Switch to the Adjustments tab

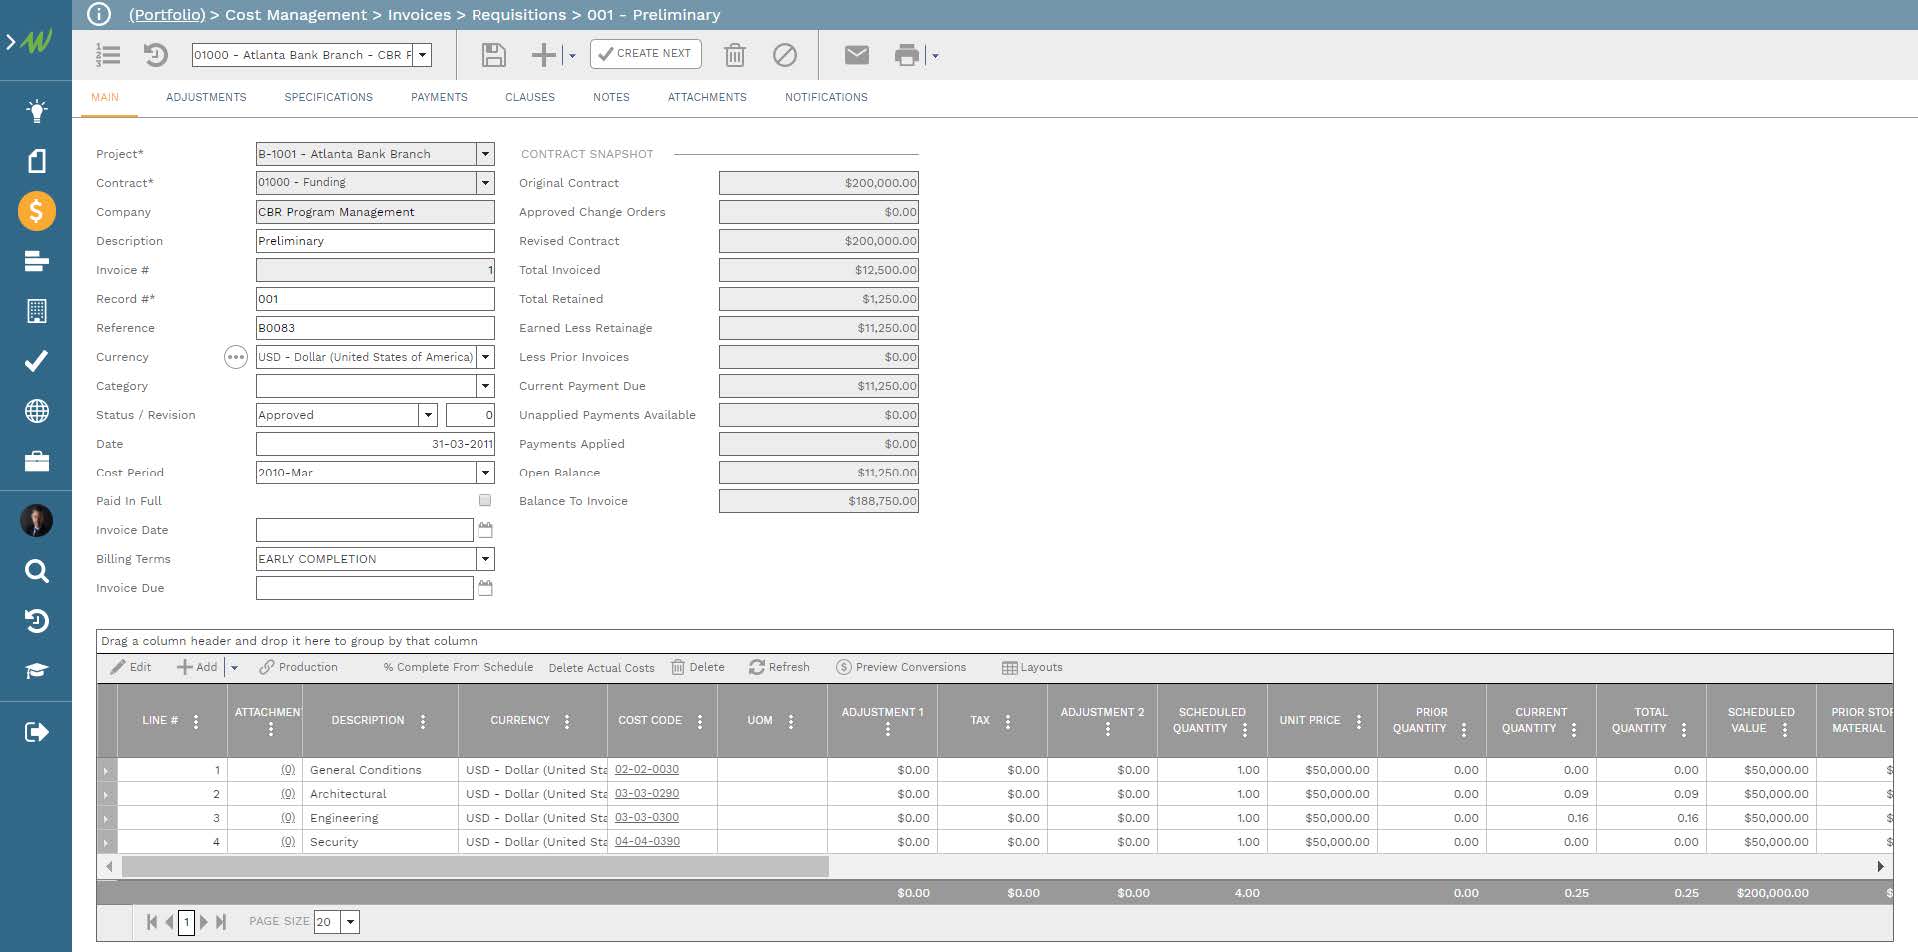[206, 97]
